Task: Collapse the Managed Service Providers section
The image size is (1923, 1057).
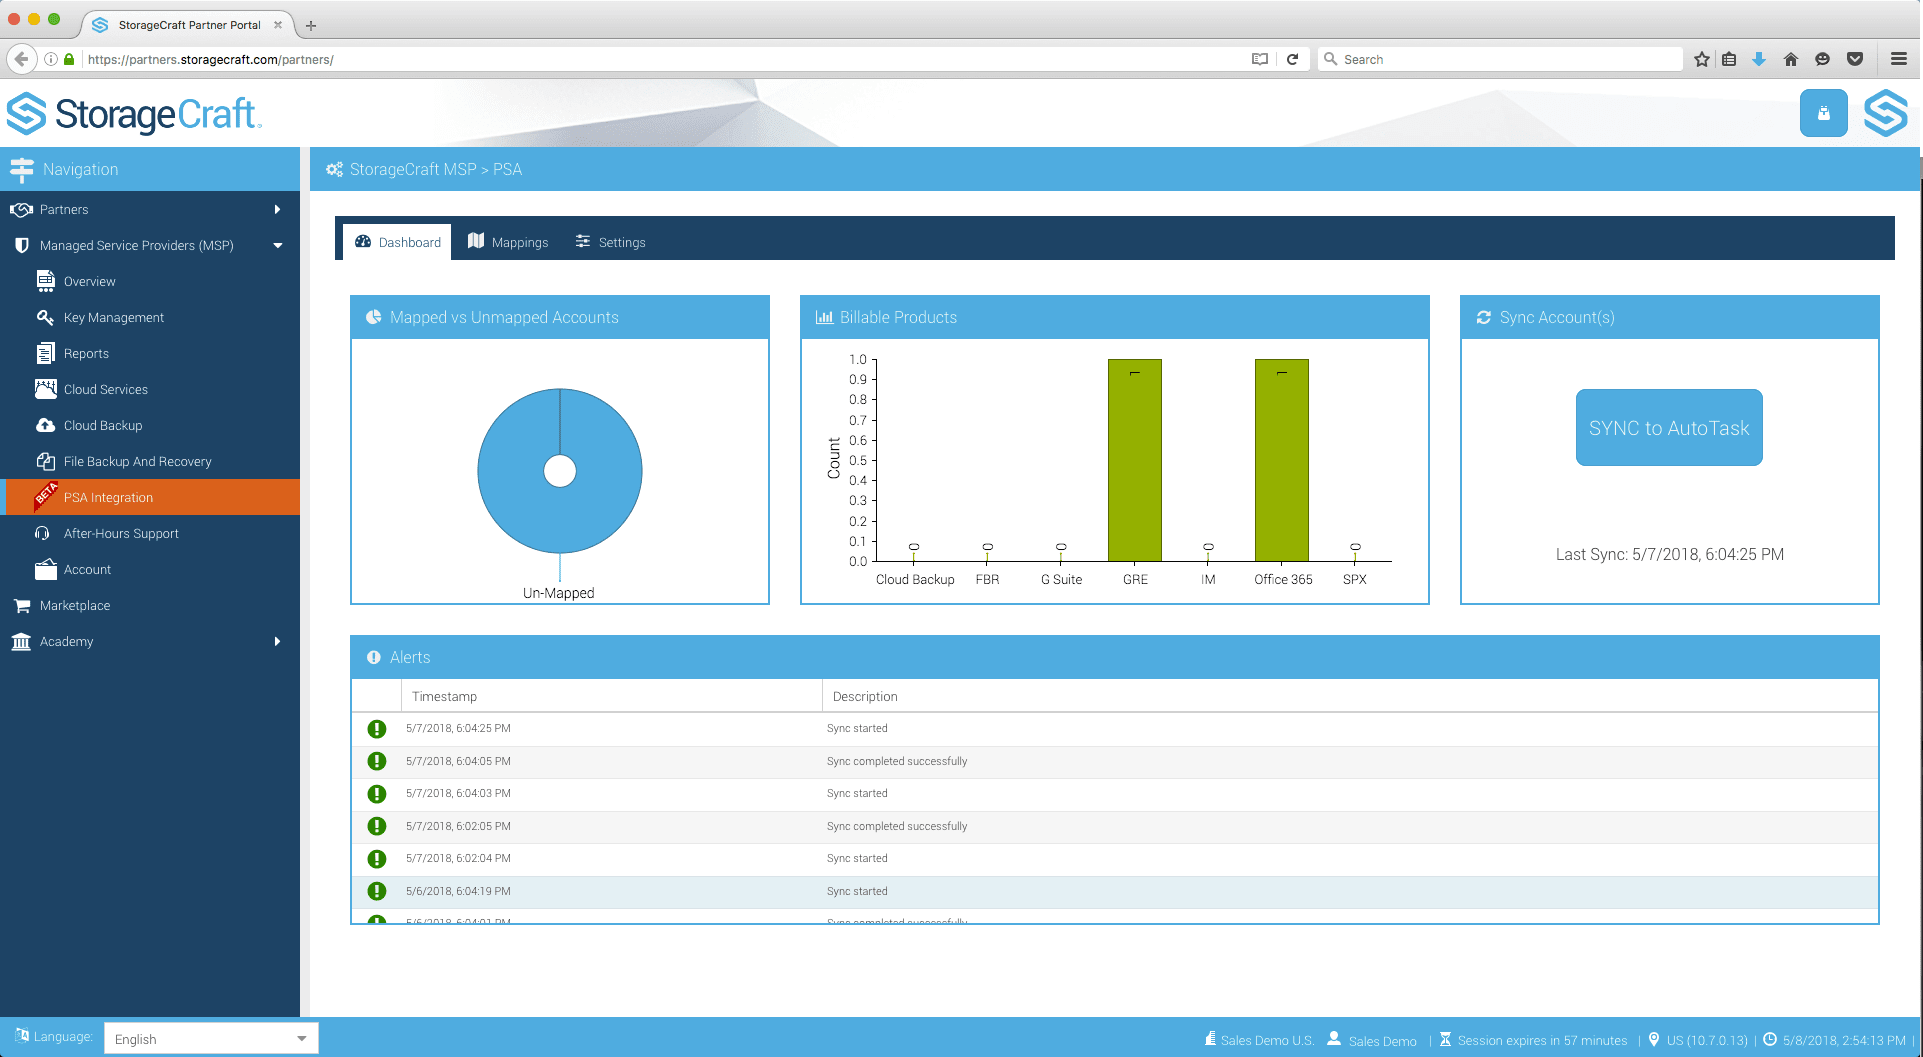Action: 277,245
